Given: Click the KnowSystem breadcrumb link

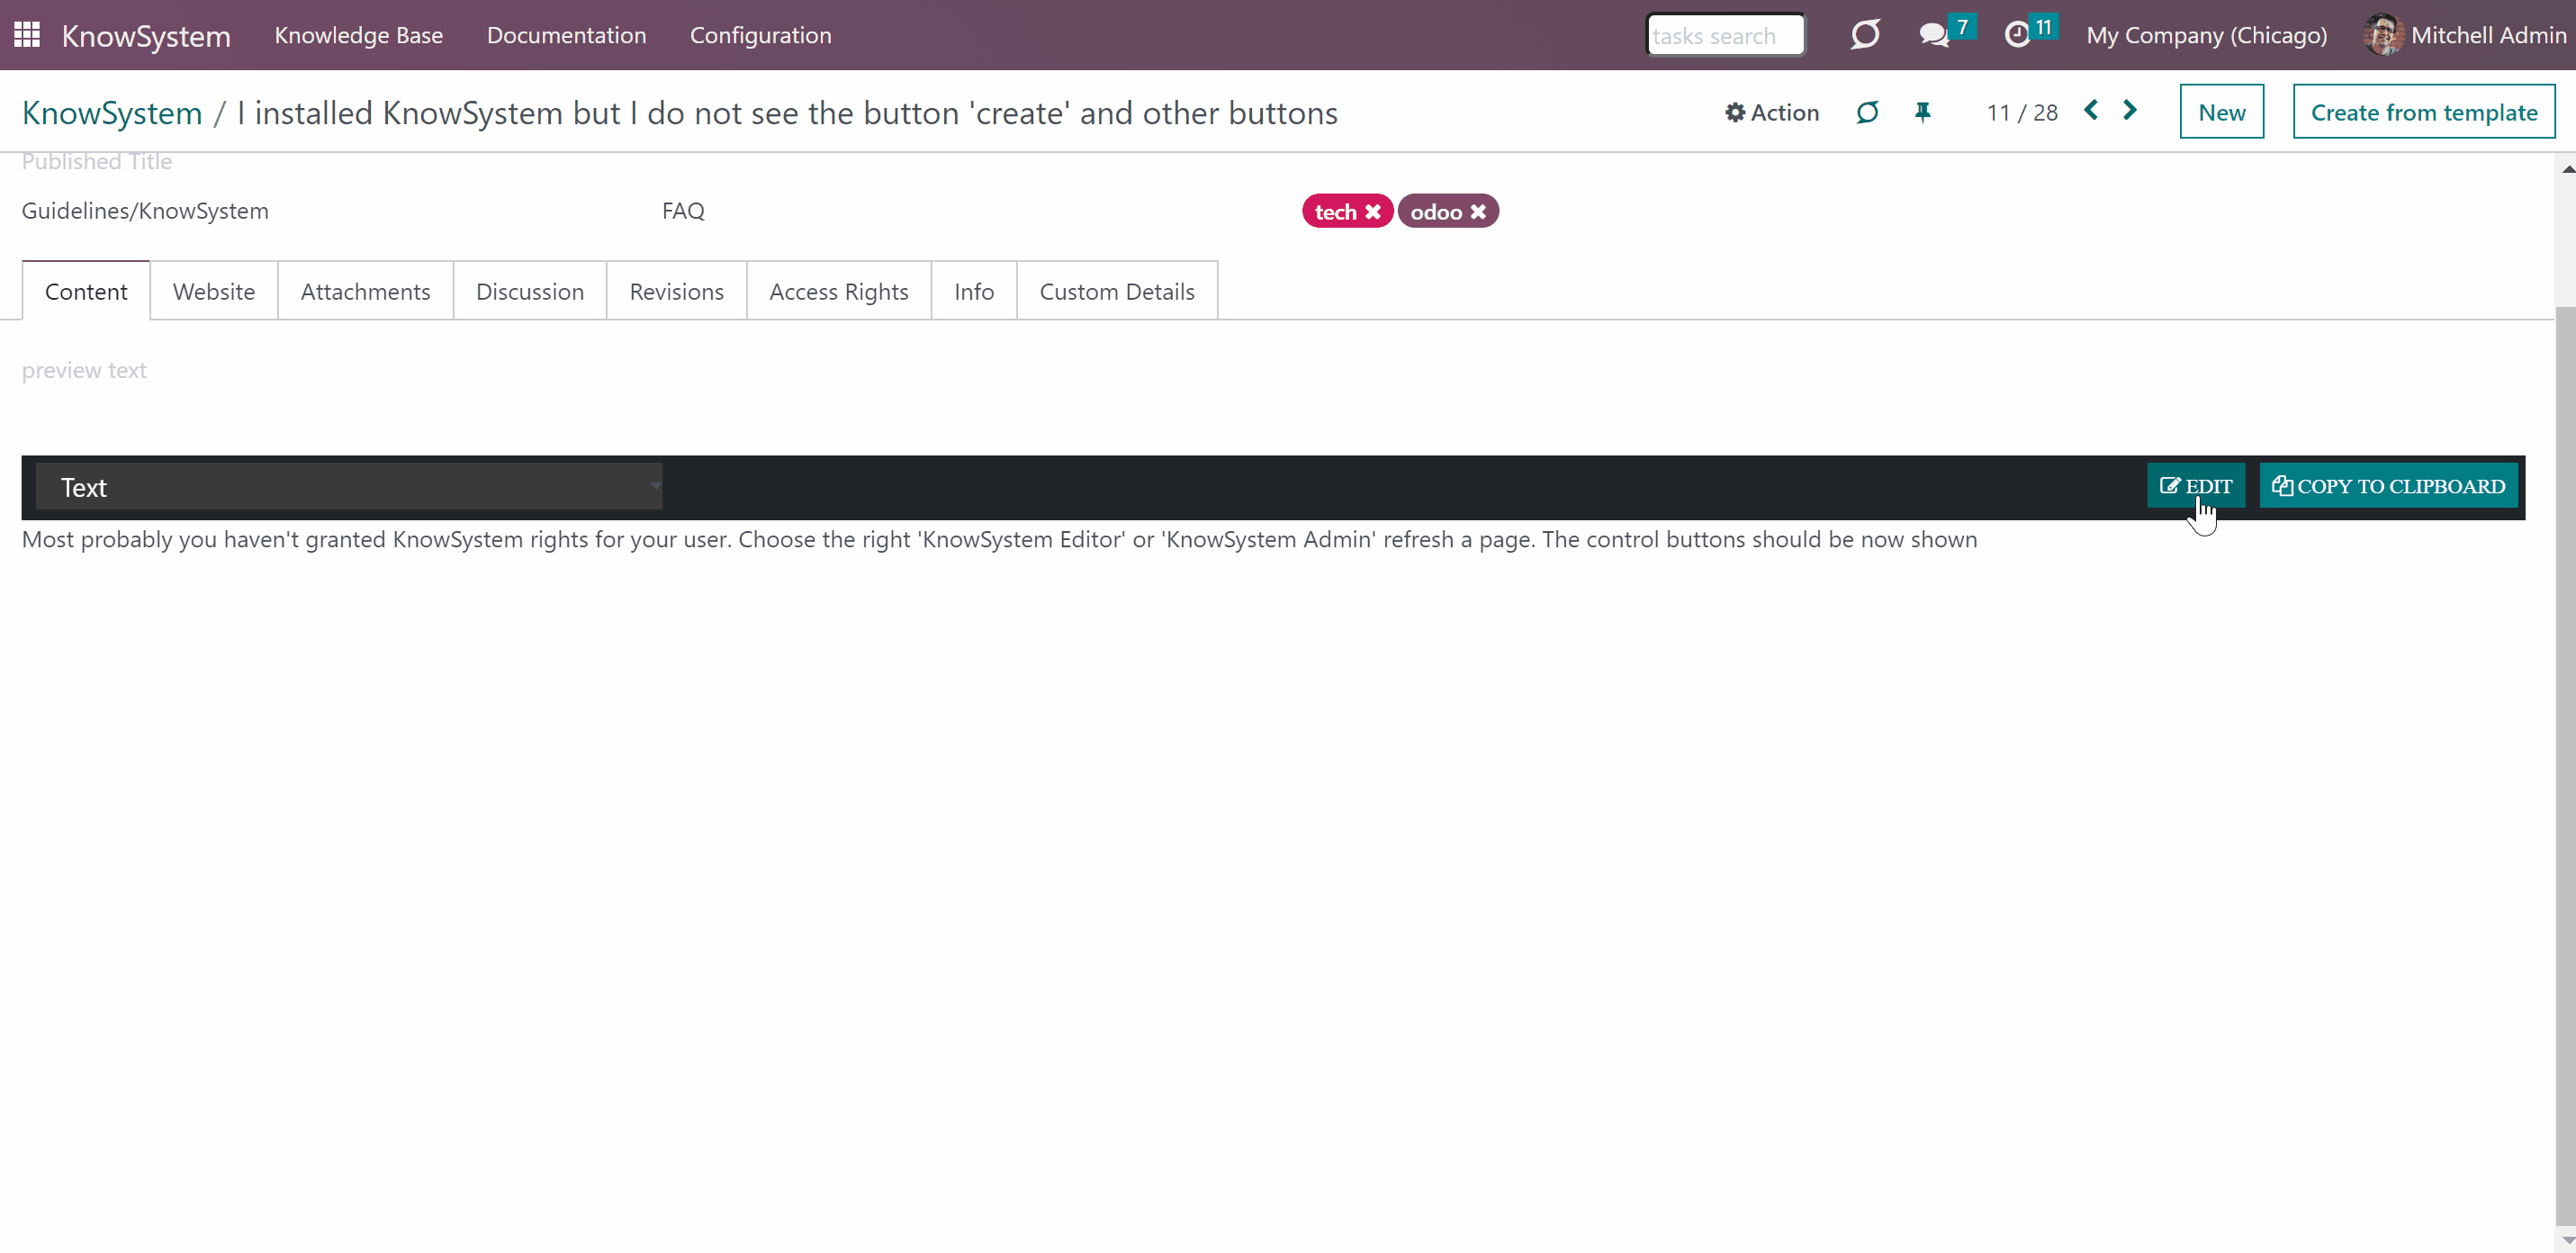Looking at the screenshot, I should tap(112, 113).
